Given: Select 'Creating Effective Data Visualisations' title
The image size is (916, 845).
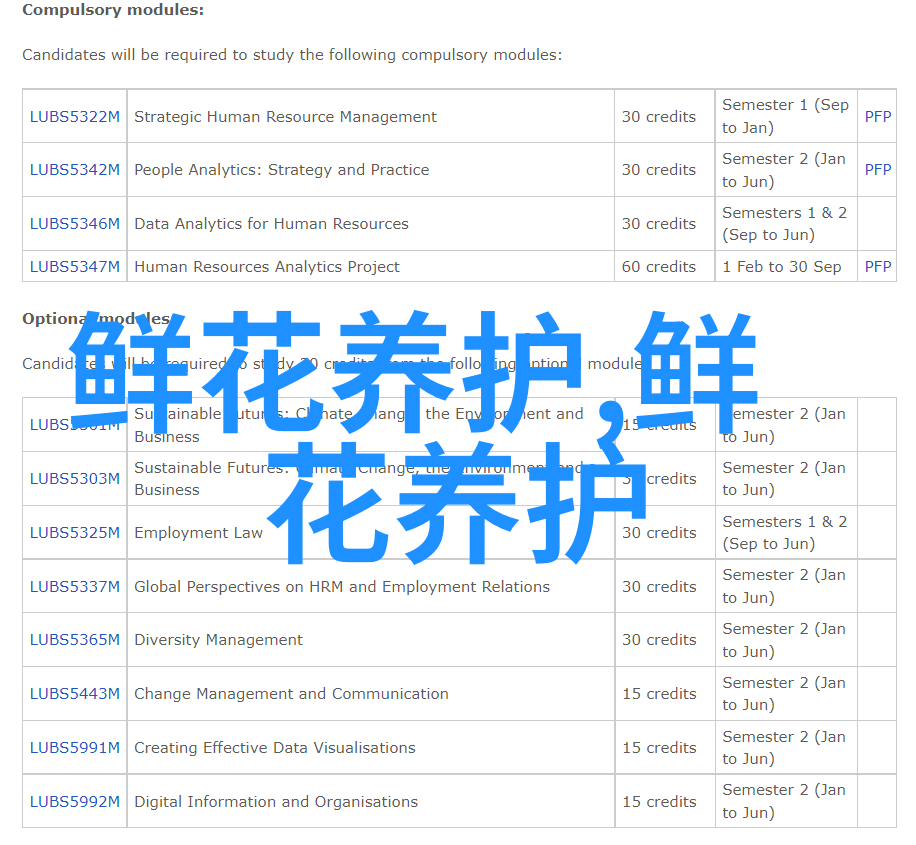Looking at the screenshot, I should pos(275,748).
